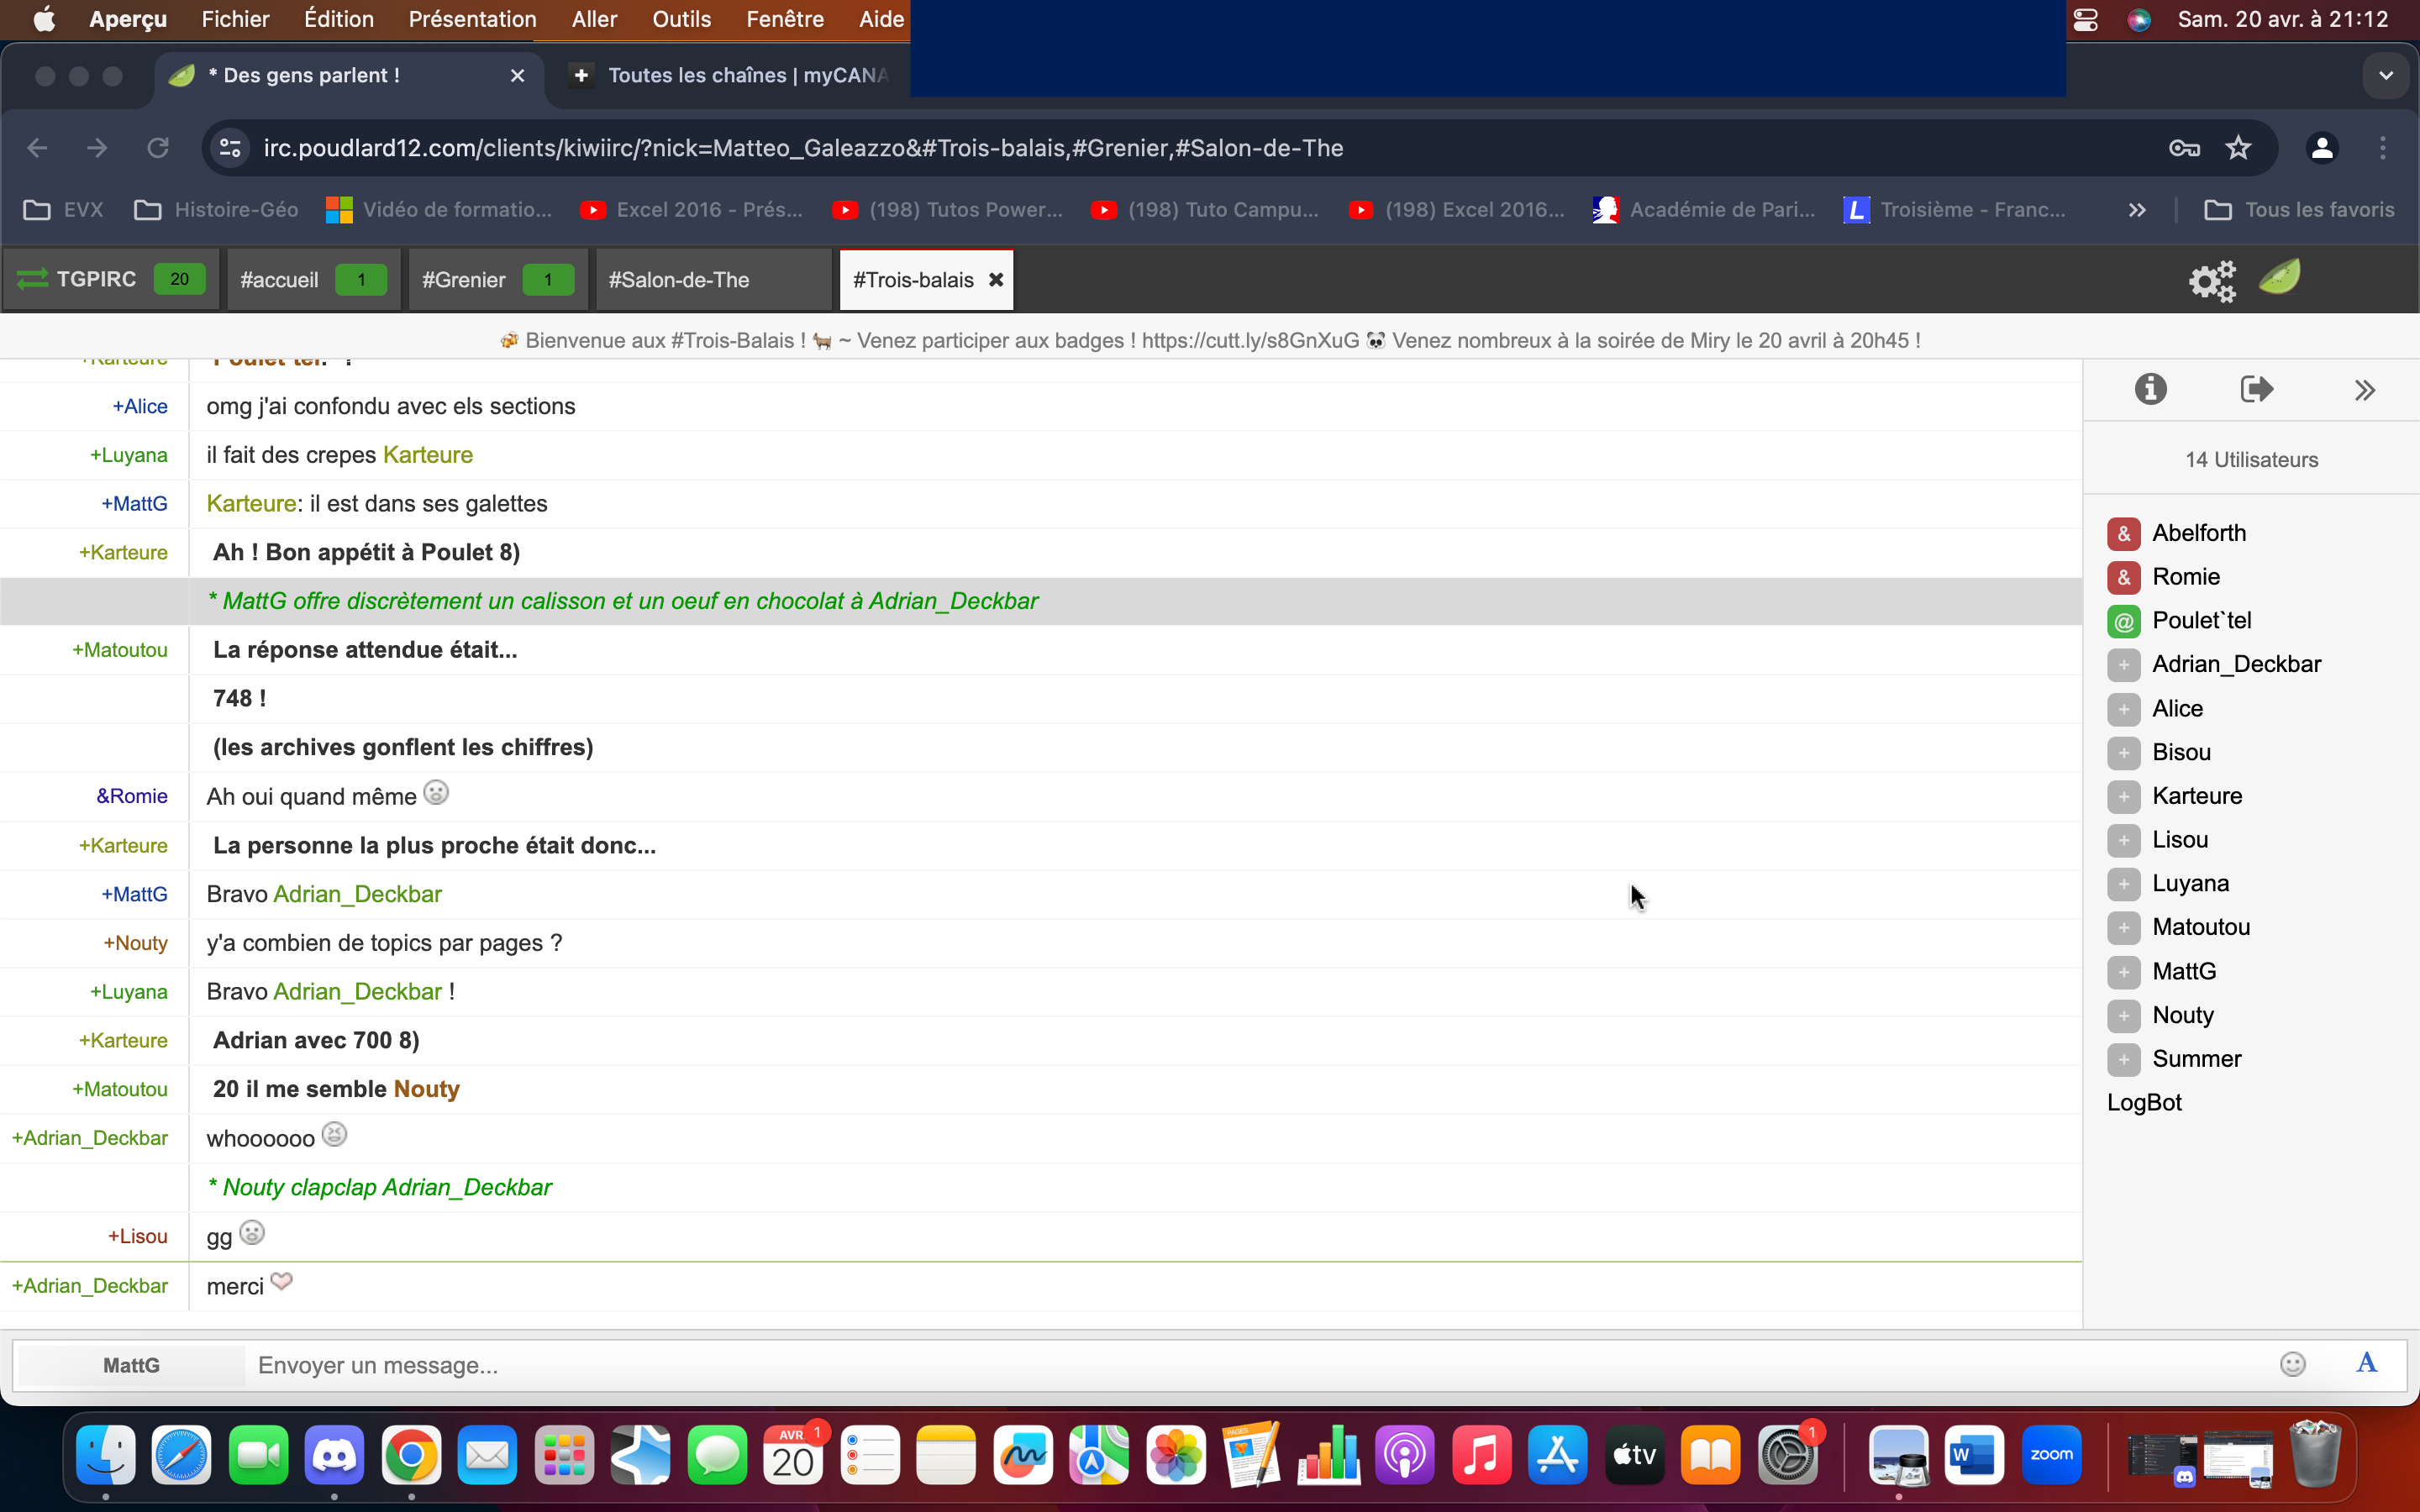The width and height of the screenshot is (2420, 1512).
Task: Click the Adrian_Deckbar nick in user list
Action: click(x=2236, y=664)
